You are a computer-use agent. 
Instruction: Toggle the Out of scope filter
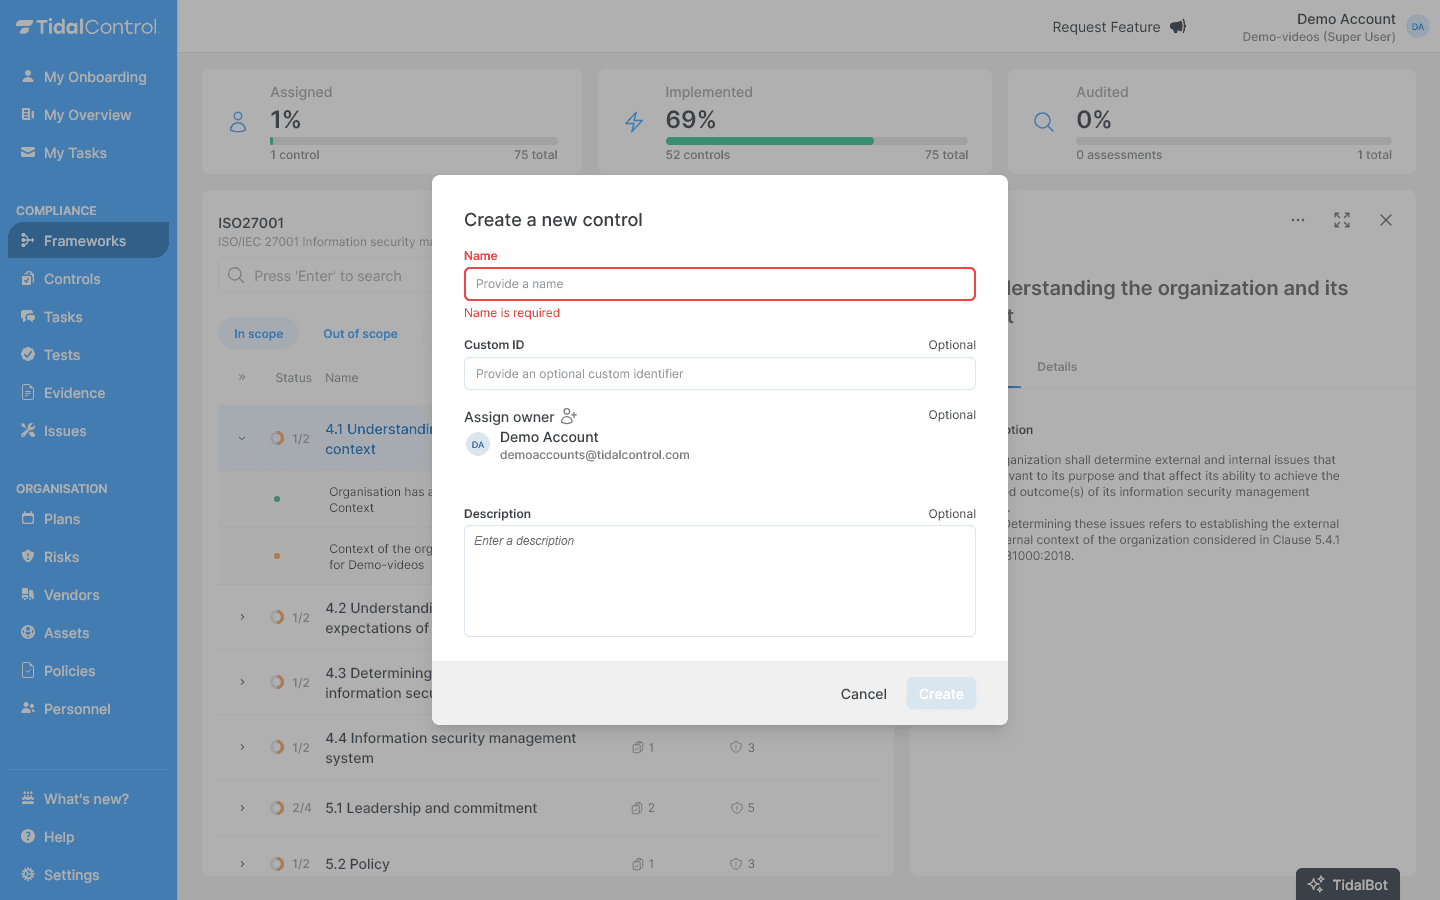coord(360,333)
